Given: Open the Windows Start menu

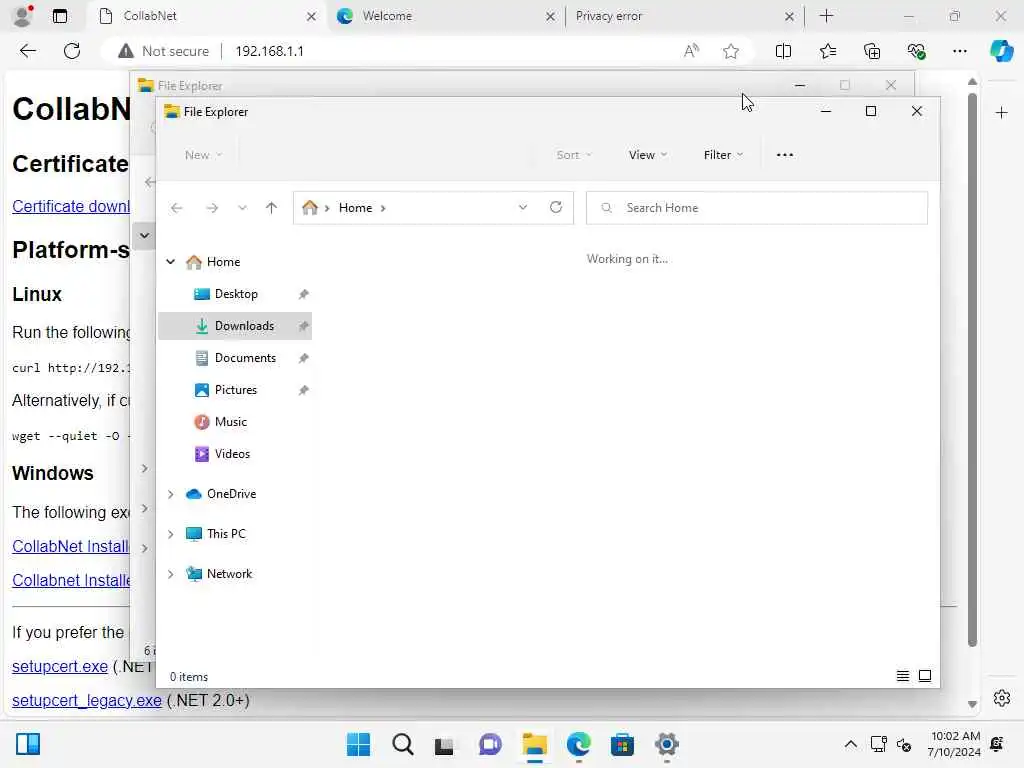Looking at the screenshot, I should pos(358,744).
